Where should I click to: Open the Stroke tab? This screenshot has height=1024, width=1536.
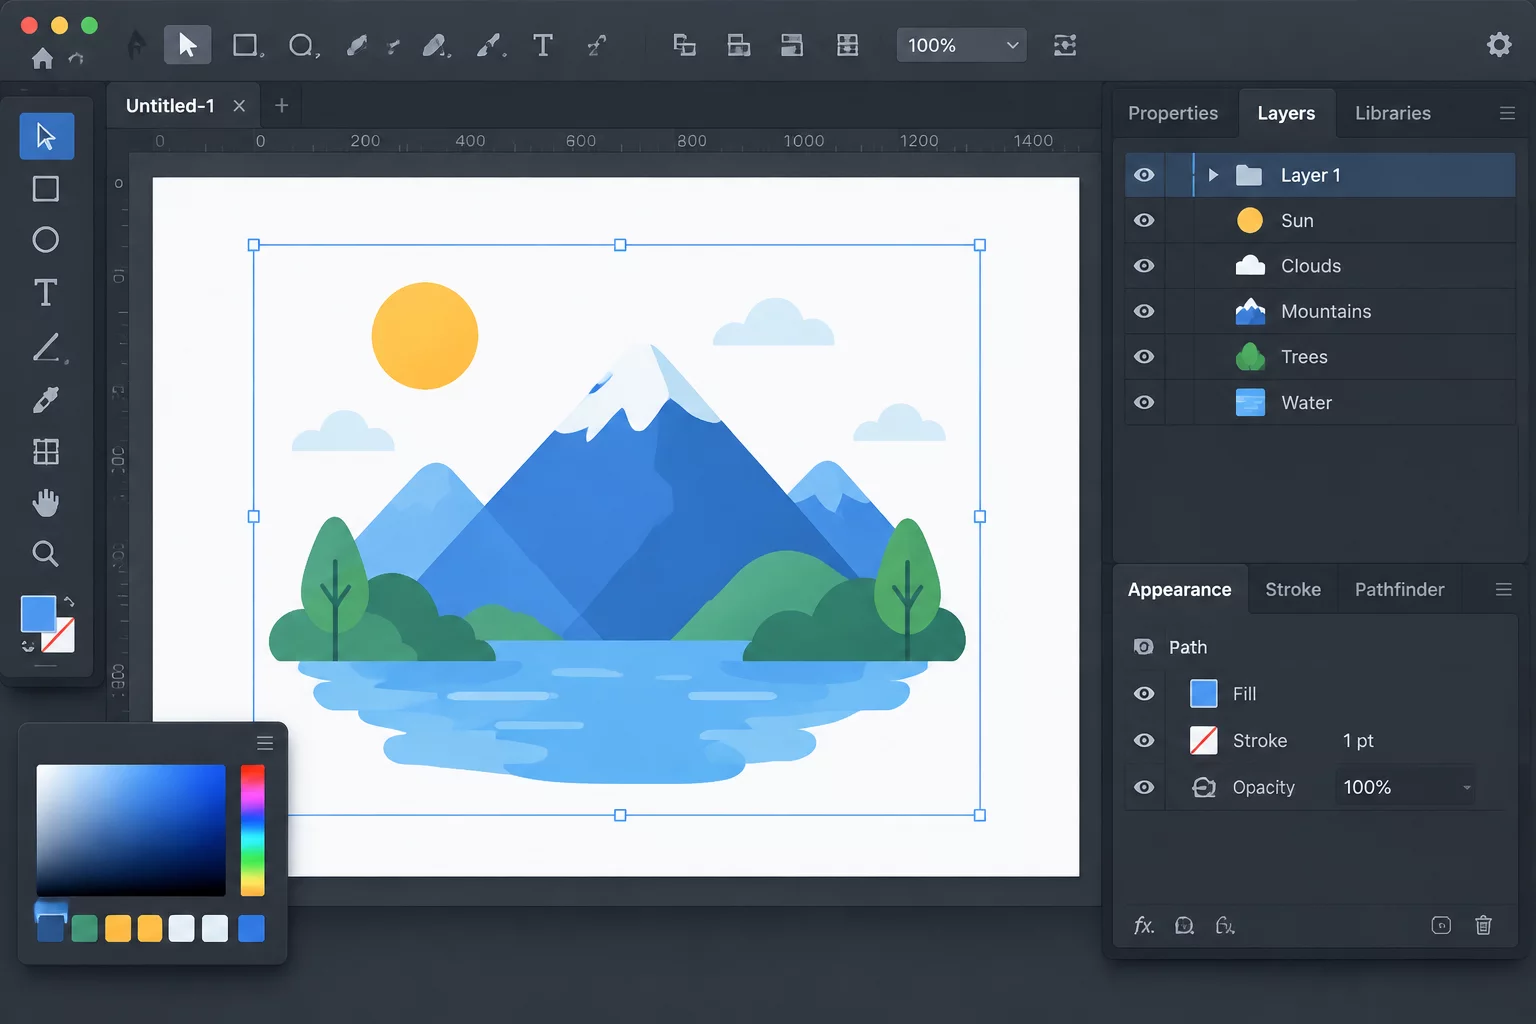1293,590
